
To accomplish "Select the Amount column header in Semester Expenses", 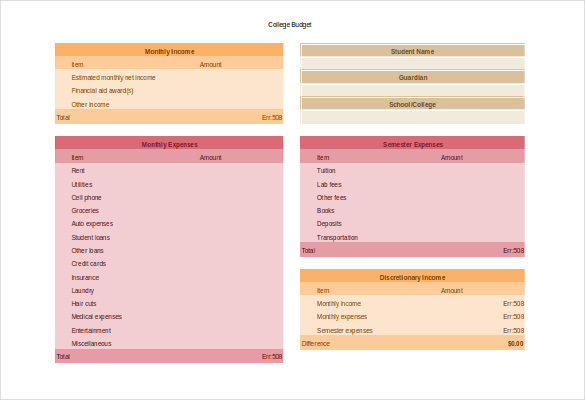I will pos(452,157).
